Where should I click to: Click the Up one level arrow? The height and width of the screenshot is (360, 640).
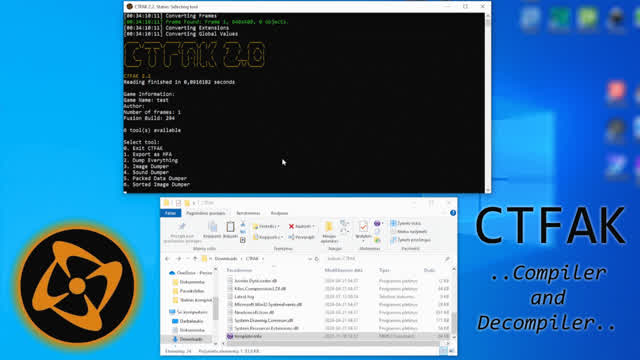coord(195,259)
